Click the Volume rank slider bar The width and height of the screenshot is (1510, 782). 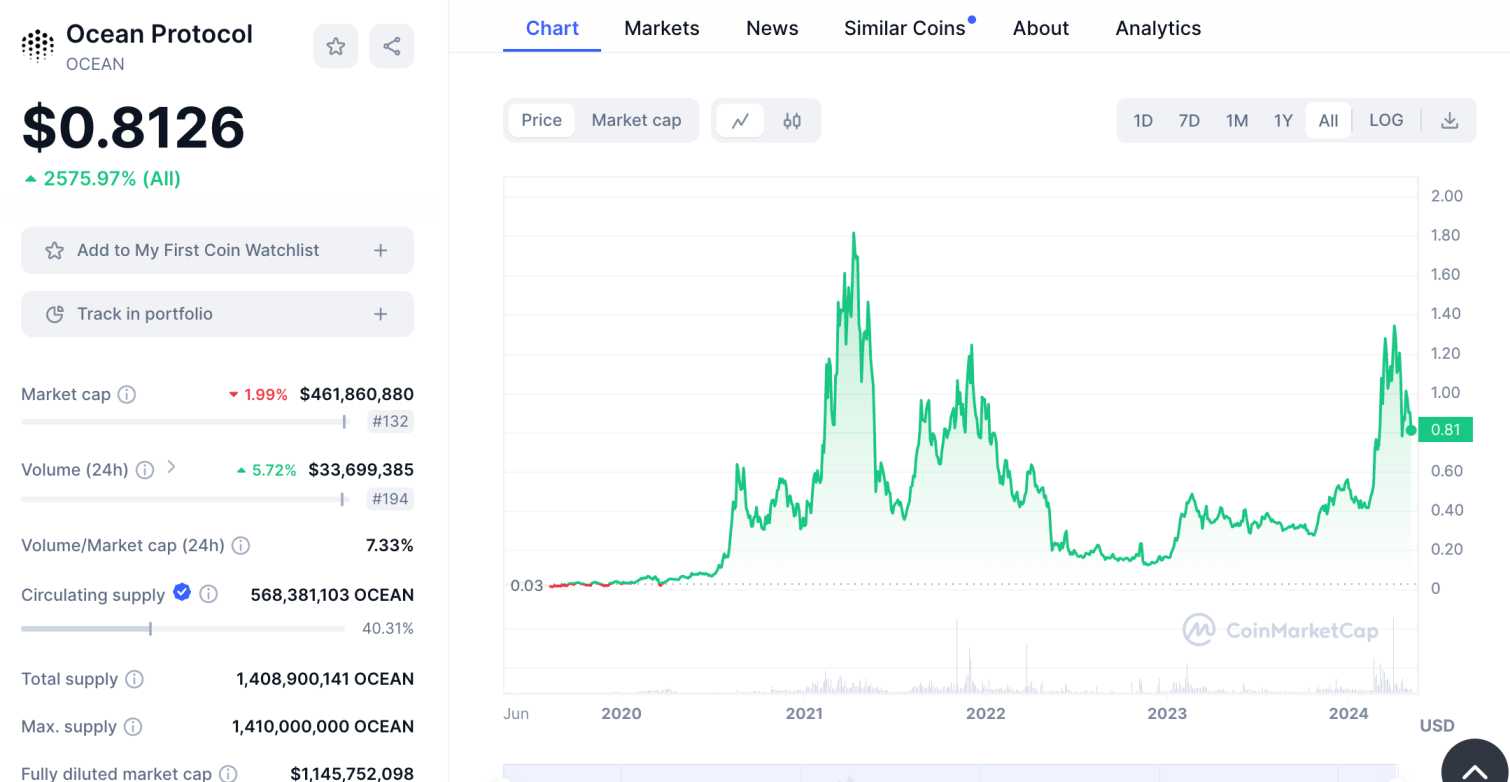[184, 498]
